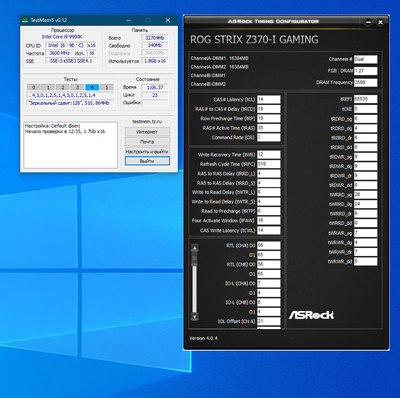Image resolution: width=400 pixels, height=398 pixels.
Task: Click the tREFI value field
Action: 366,99
